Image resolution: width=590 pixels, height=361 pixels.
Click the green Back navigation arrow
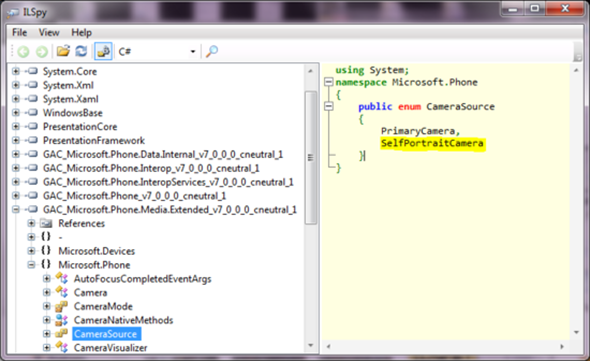coord(23,52)
